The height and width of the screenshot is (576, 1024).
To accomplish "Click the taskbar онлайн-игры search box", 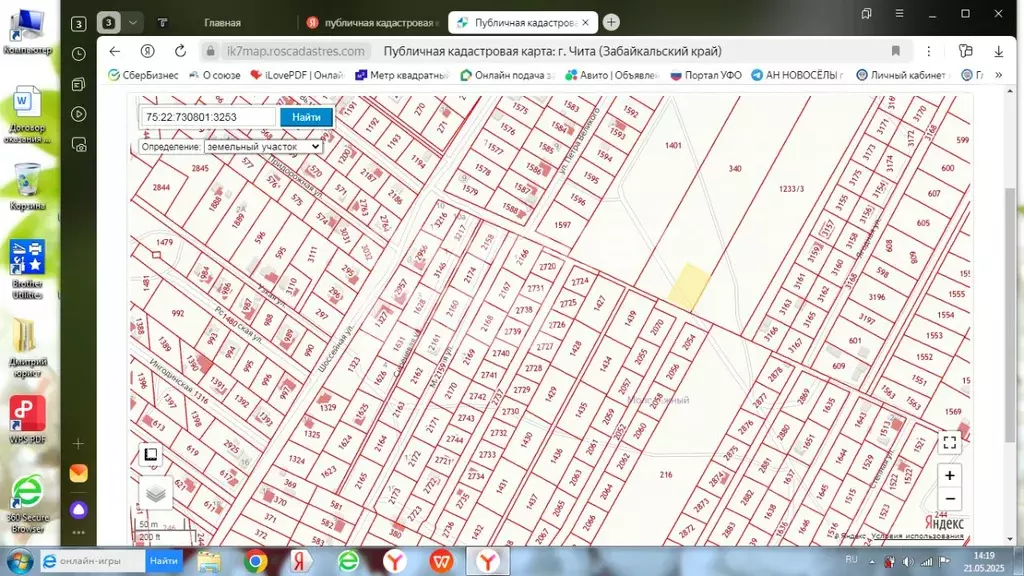I will [93, 561].
